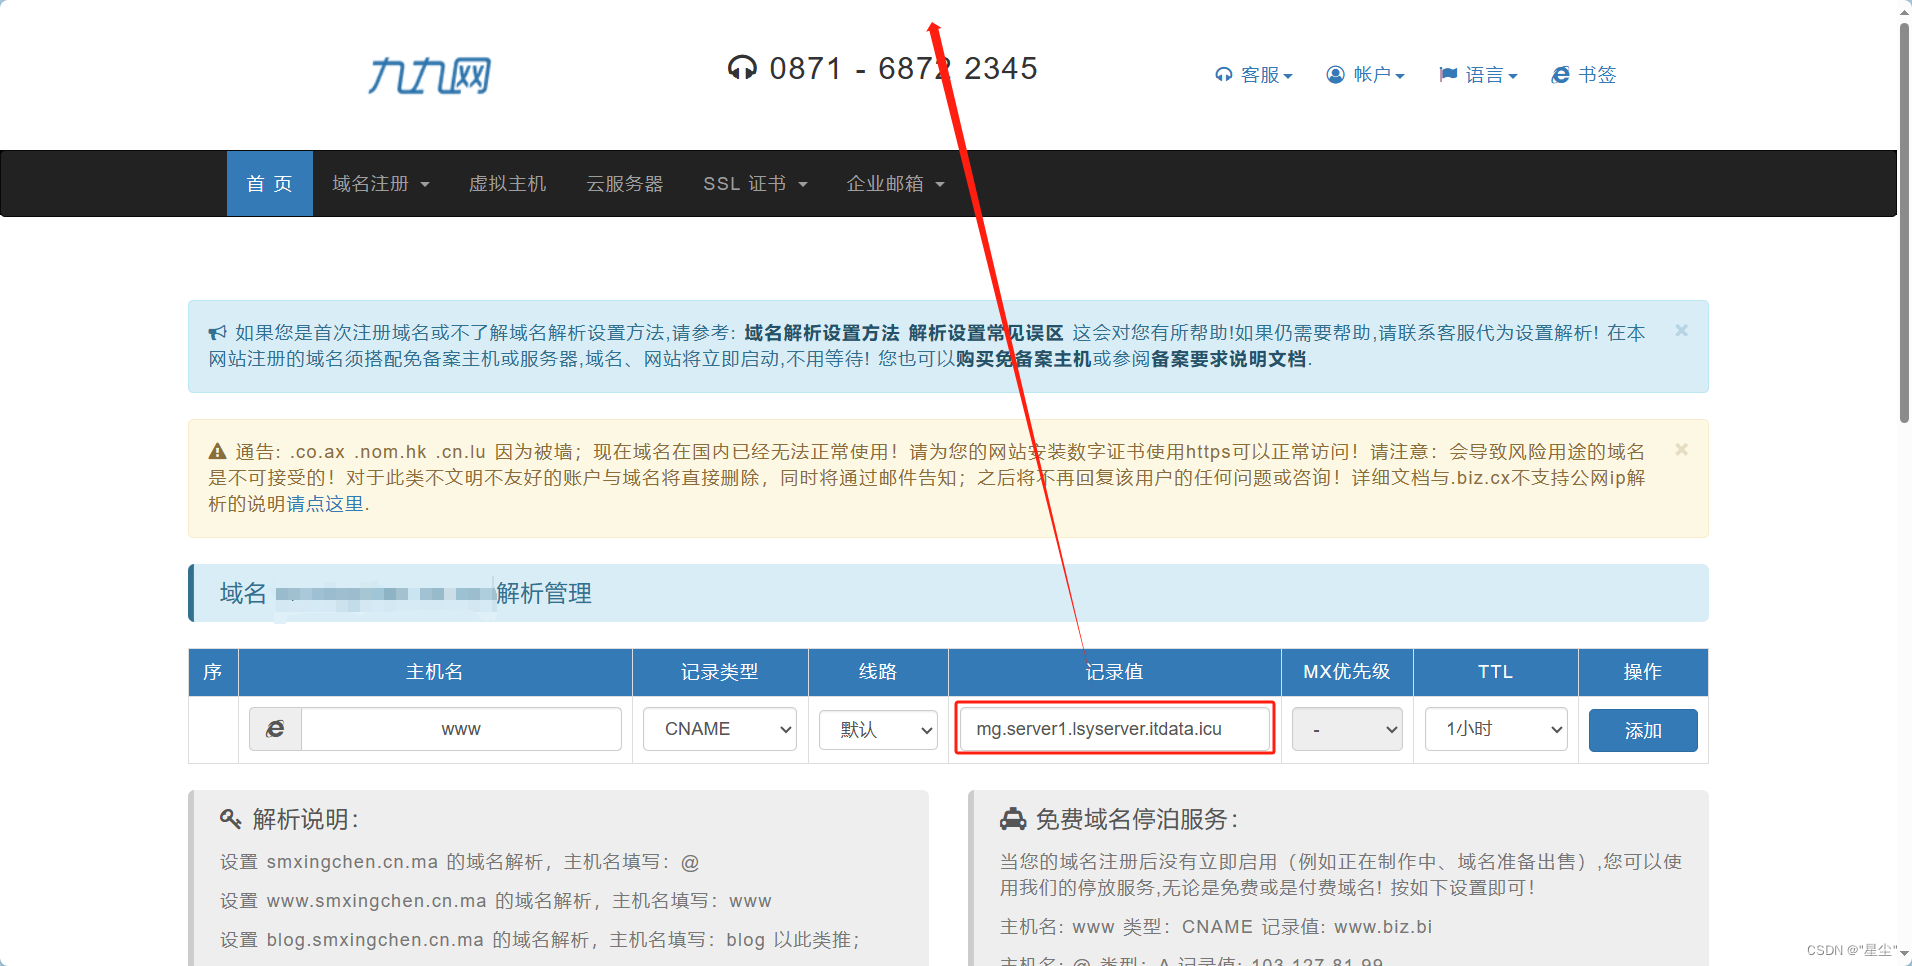Screen dimensions: 1912x966
Task: Go to the 首页 home tab
Action: (x=269, y=184)
